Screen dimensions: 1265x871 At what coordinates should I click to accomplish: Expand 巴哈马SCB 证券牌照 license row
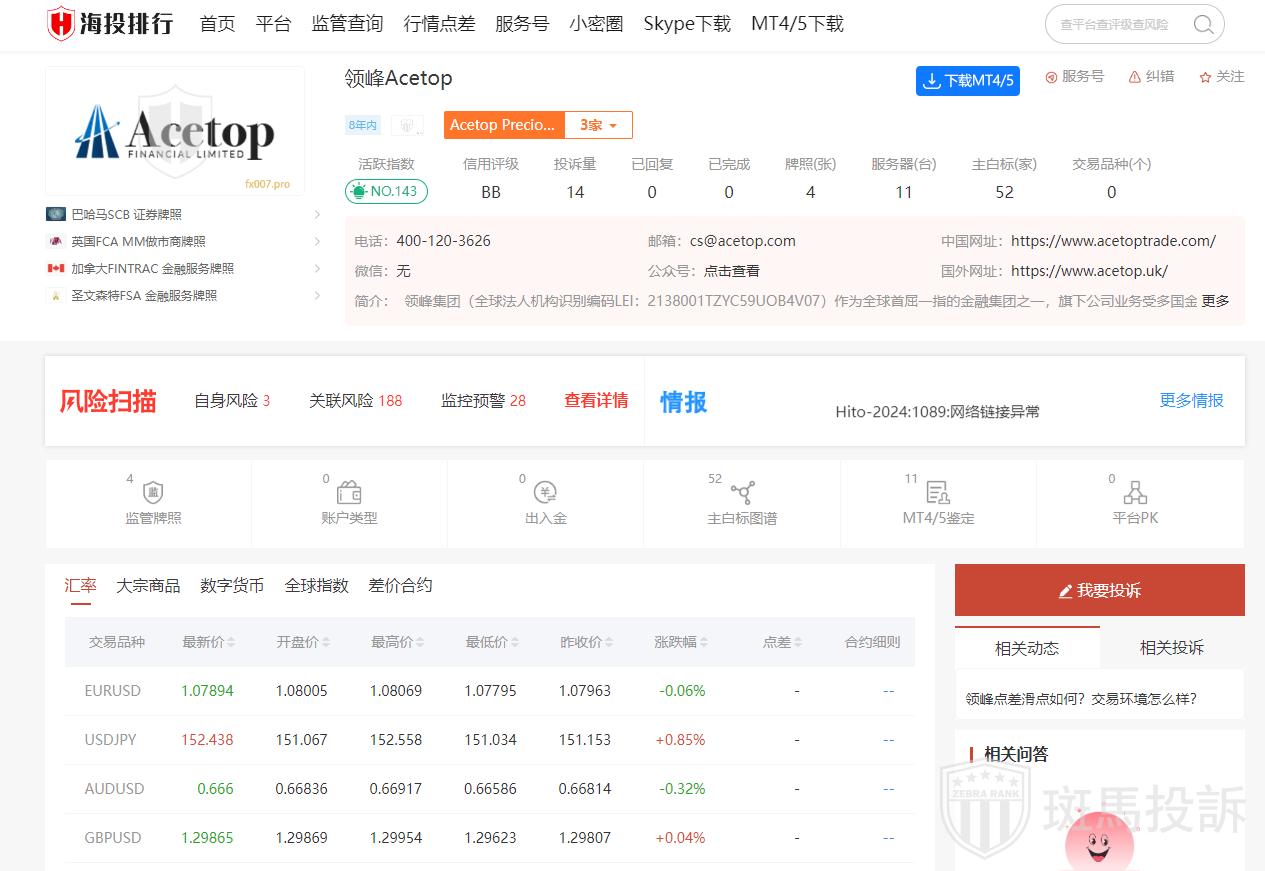click(317, 214)
